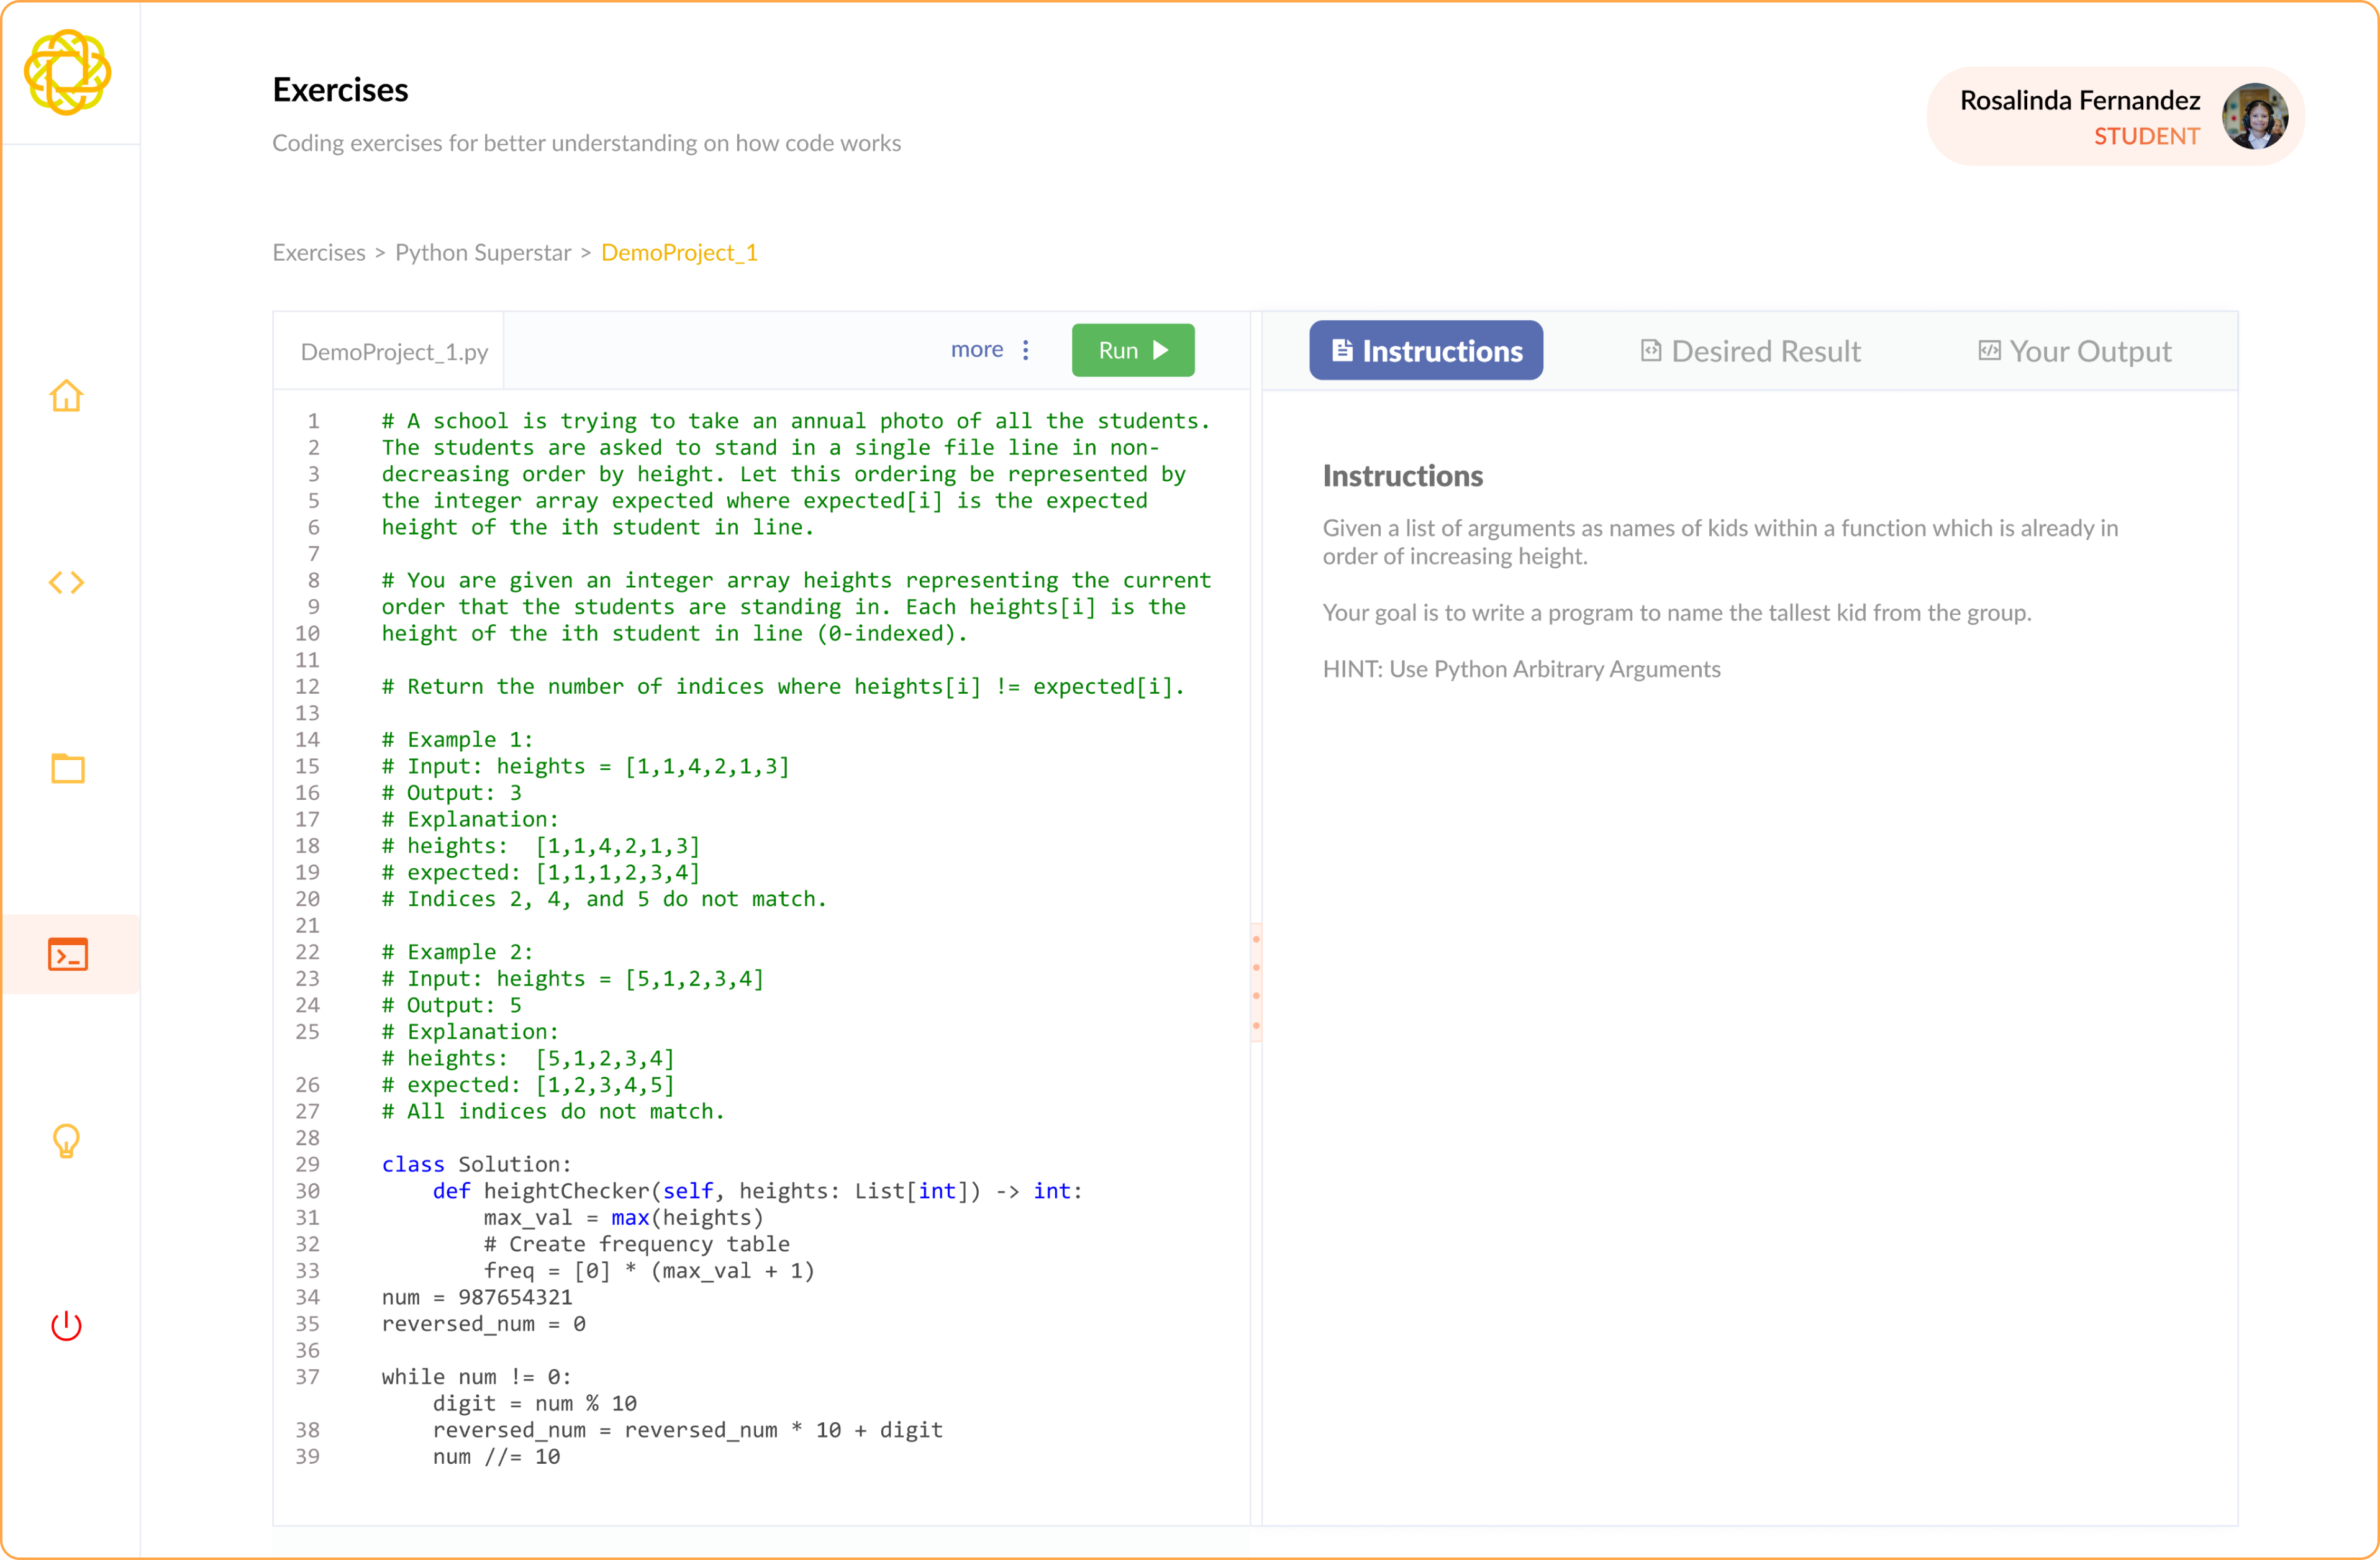Click the red power logout icon

(66, 1327)
